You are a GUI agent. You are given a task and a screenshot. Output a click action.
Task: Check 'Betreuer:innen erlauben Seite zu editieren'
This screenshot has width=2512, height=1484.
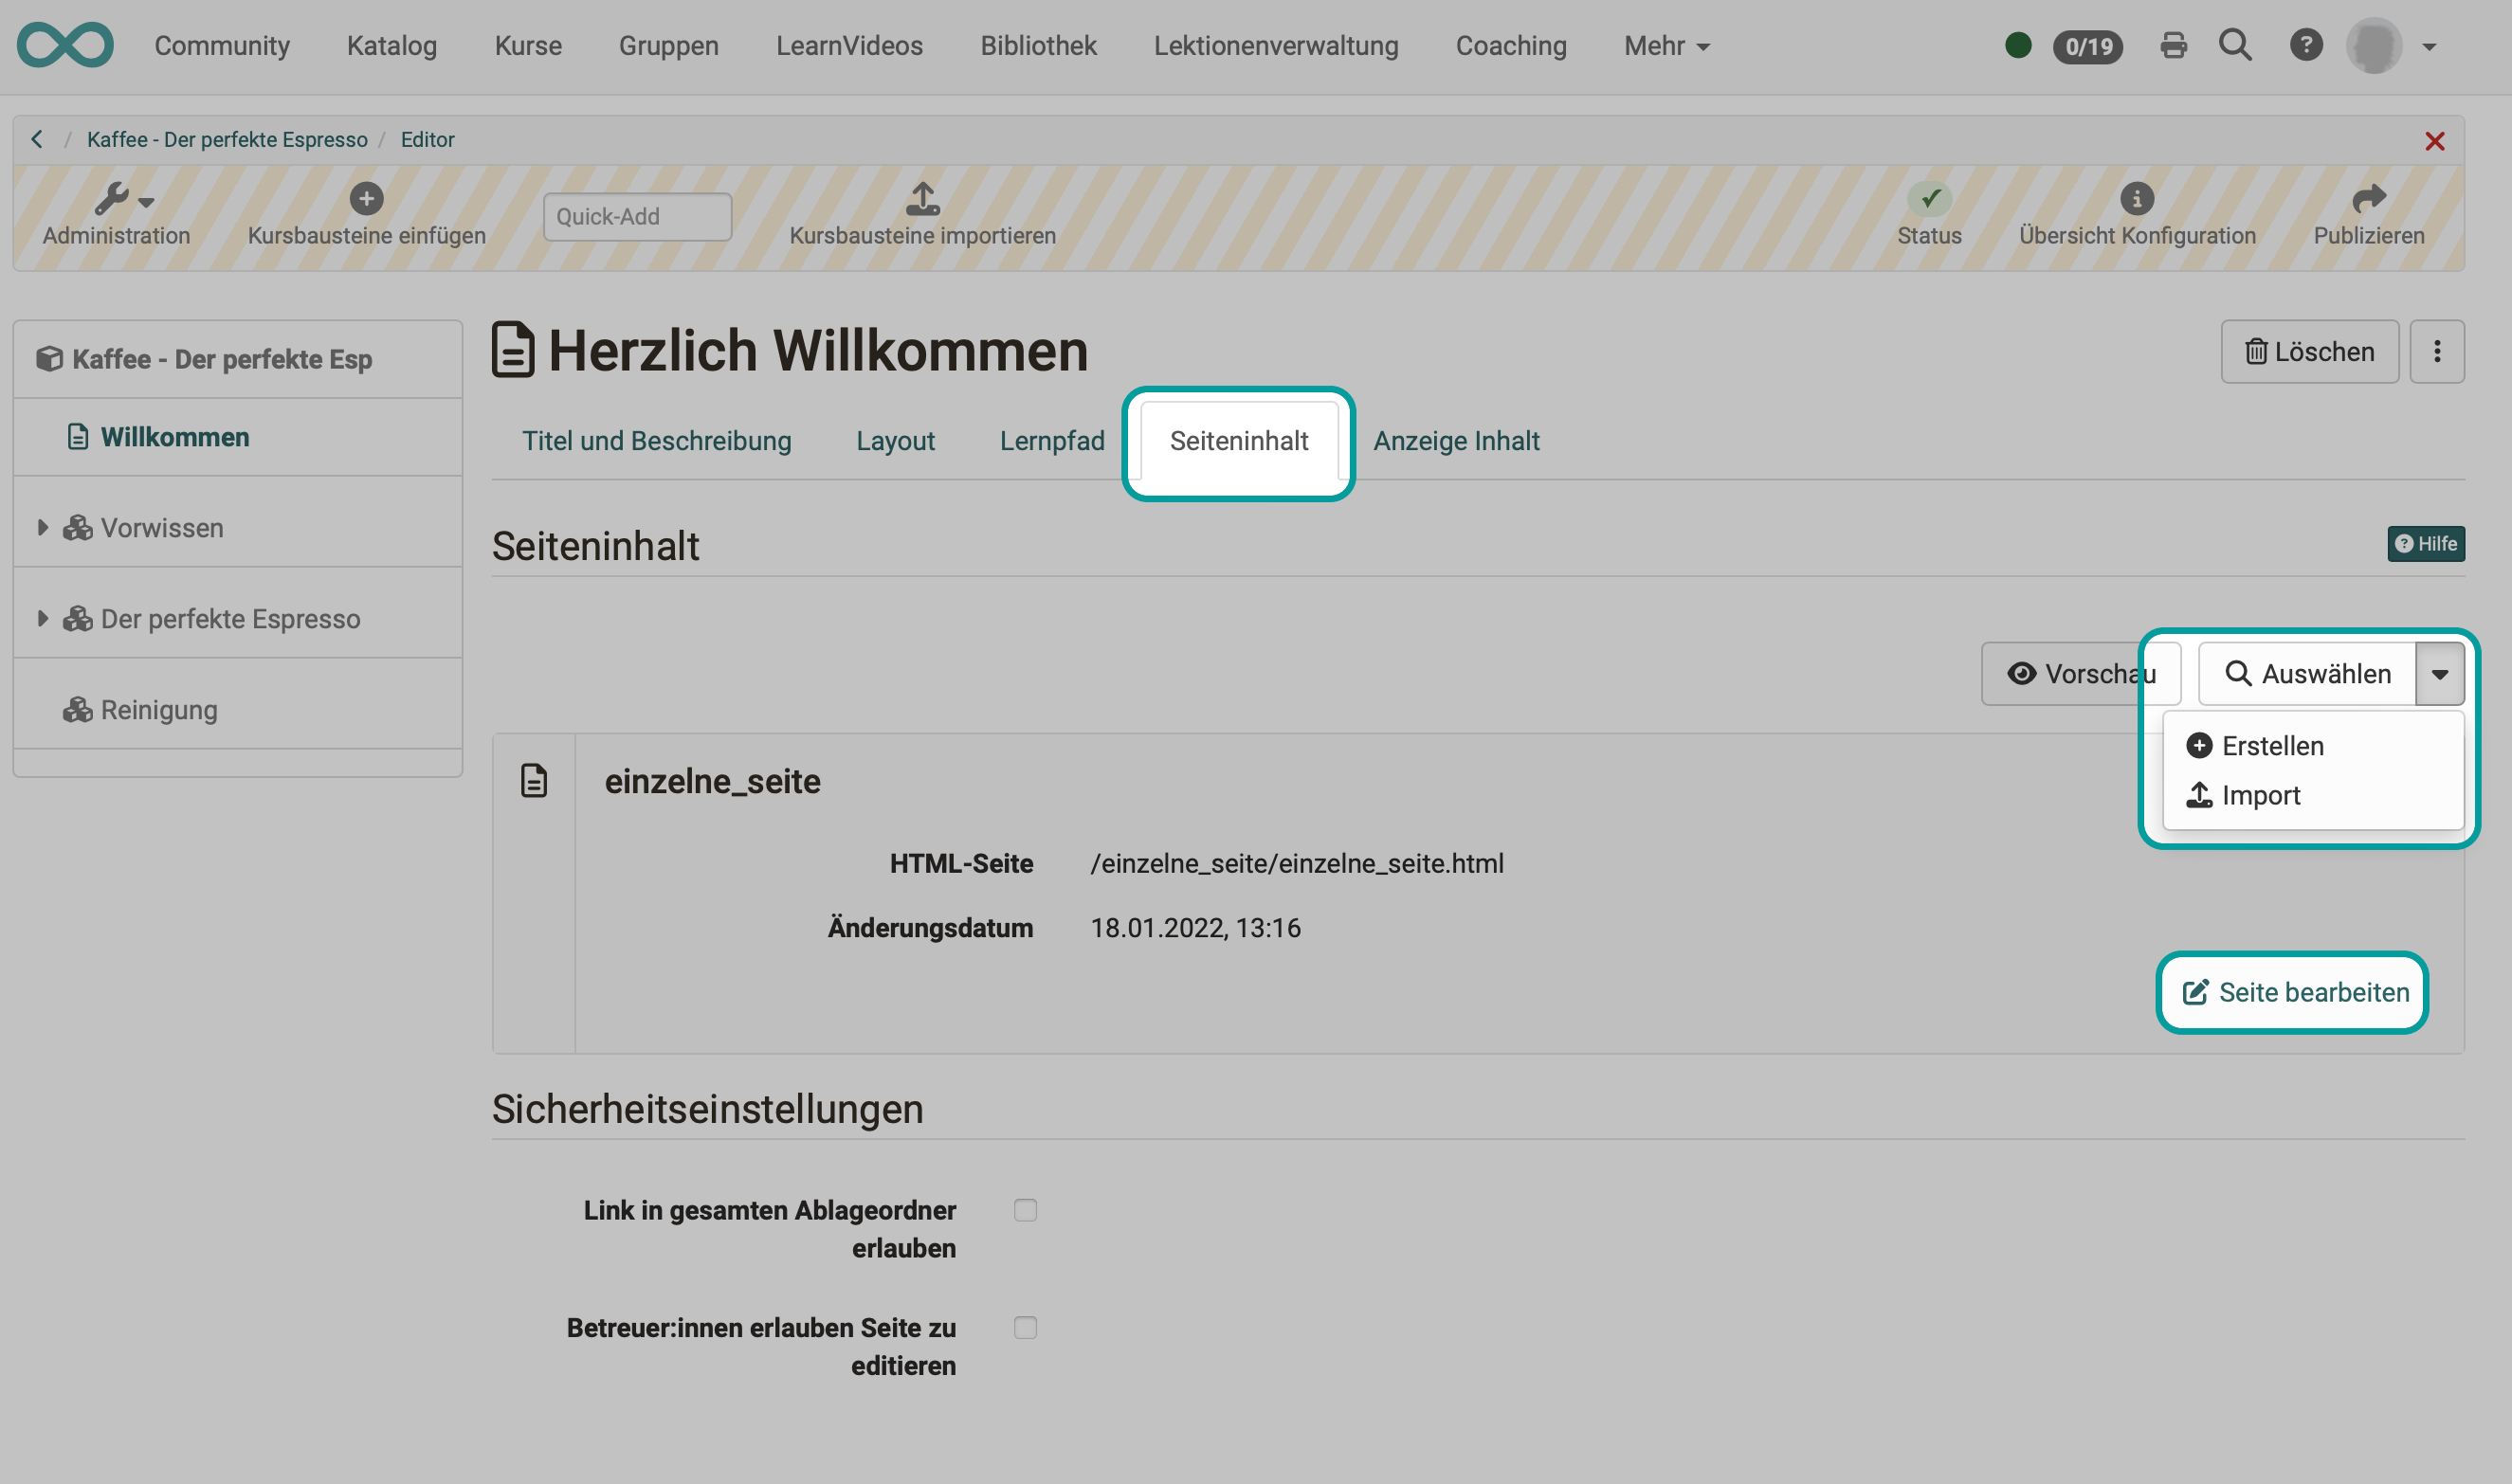[1025, 1327]
